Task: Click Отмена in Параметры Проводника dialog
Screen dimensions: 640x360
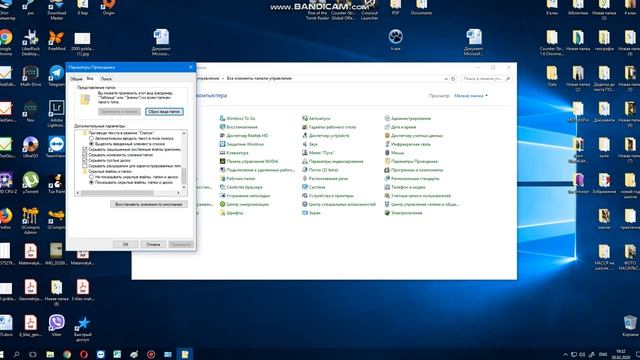Action: [x=153, y=244]
